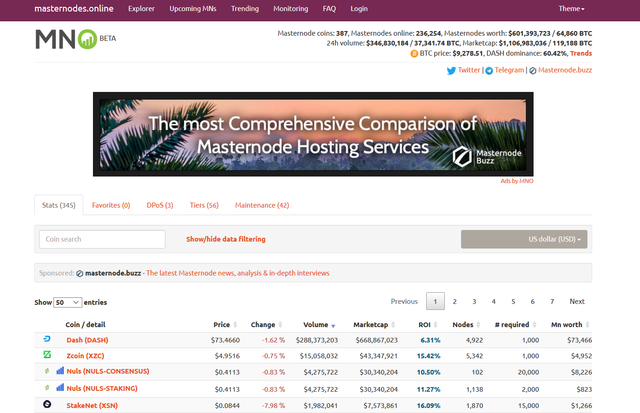Go to page 5 of results
Viewport: 640px width, 413px height.
click(513, 302)
